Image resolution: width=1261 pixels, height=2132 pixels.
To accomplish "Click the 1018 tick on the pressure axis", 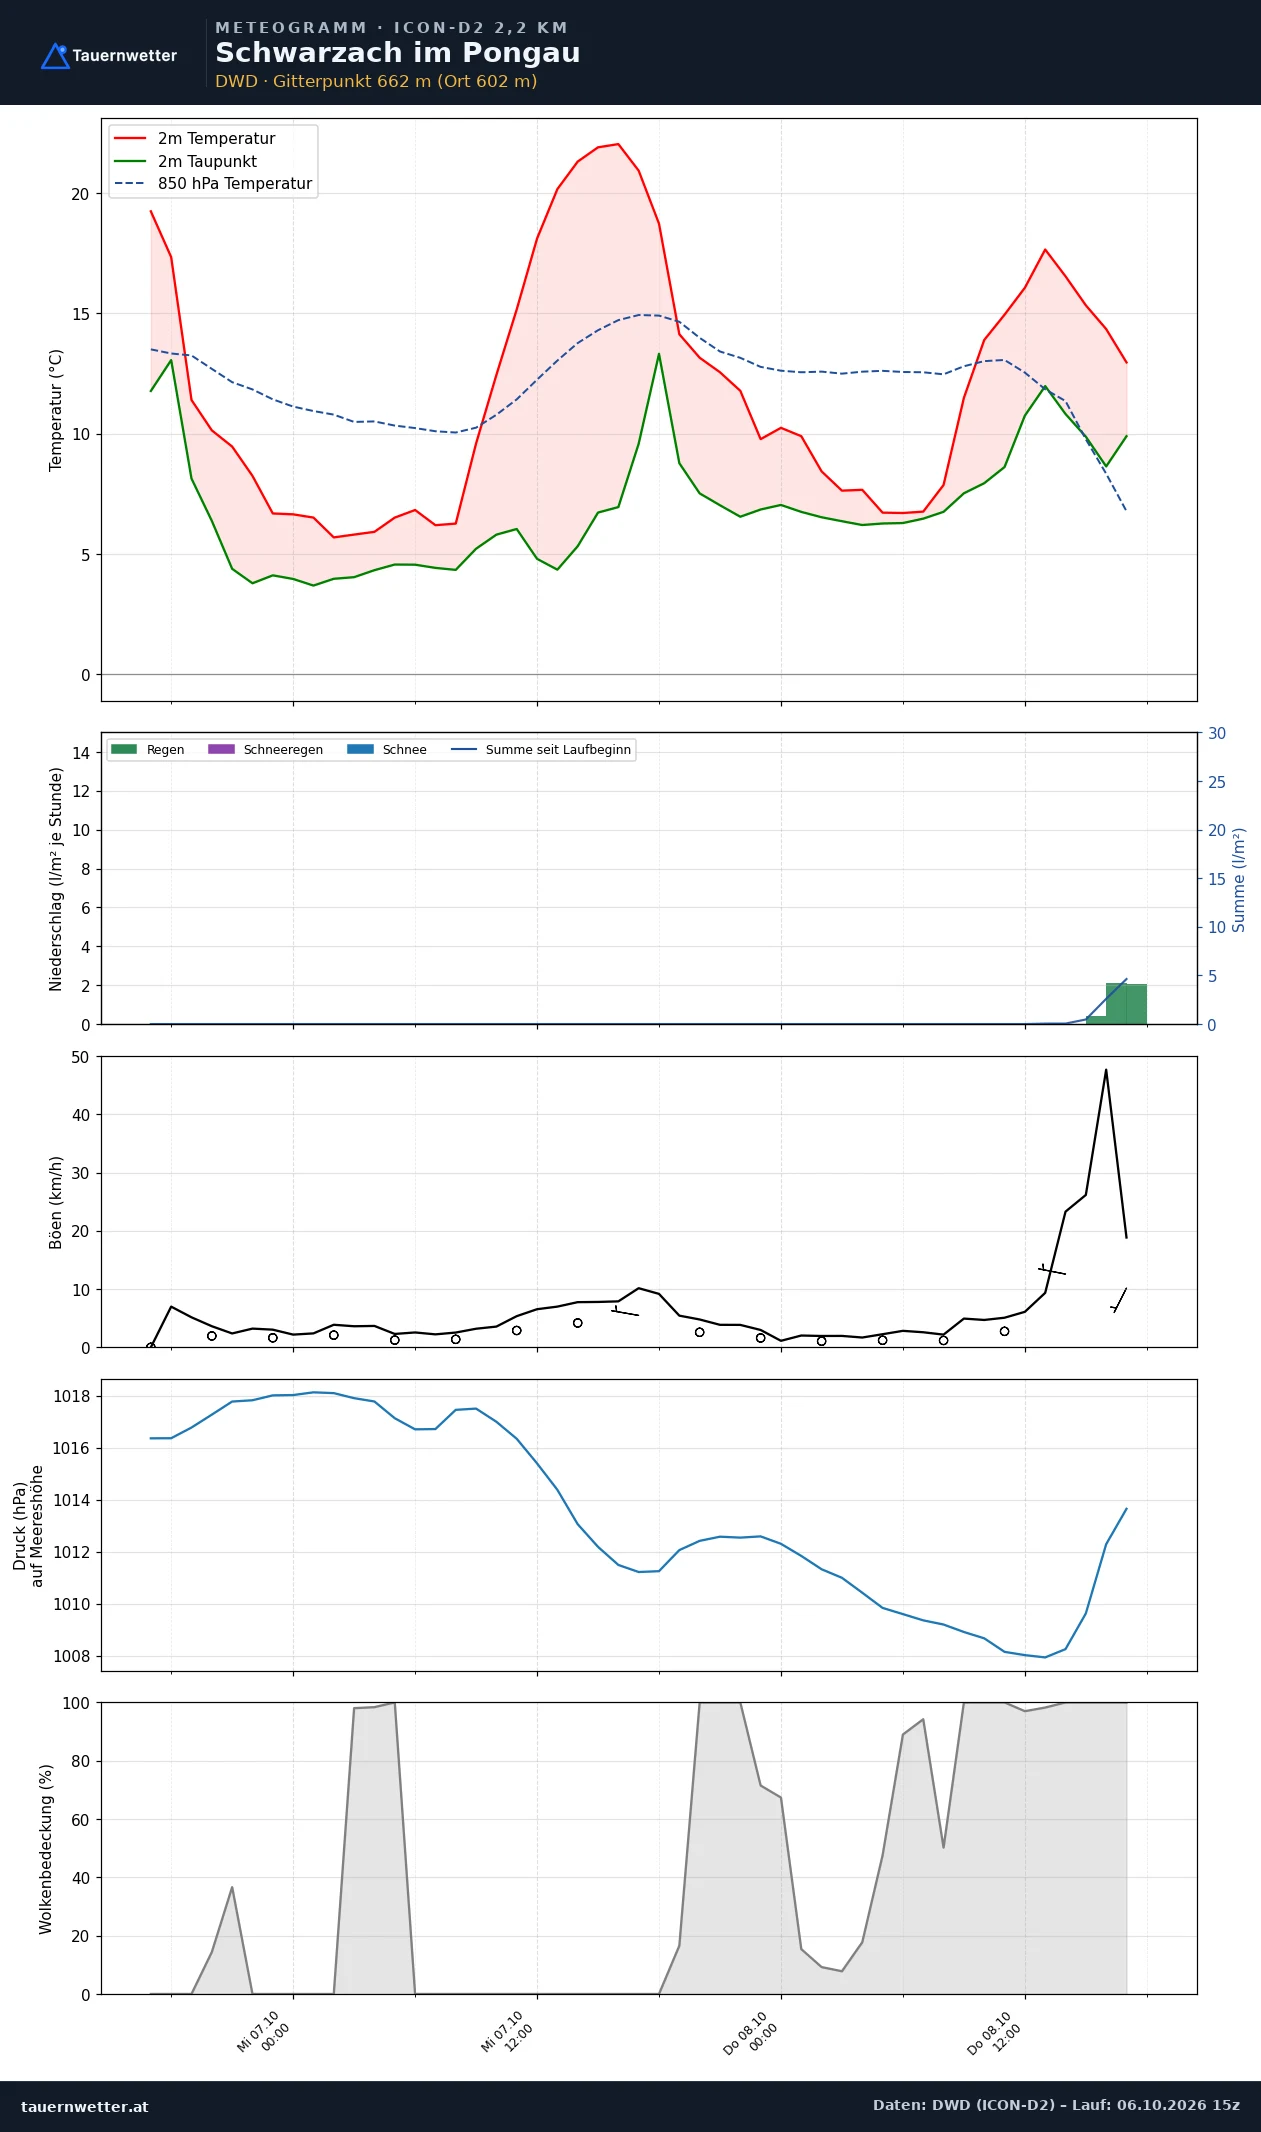I will (71, 1396).
